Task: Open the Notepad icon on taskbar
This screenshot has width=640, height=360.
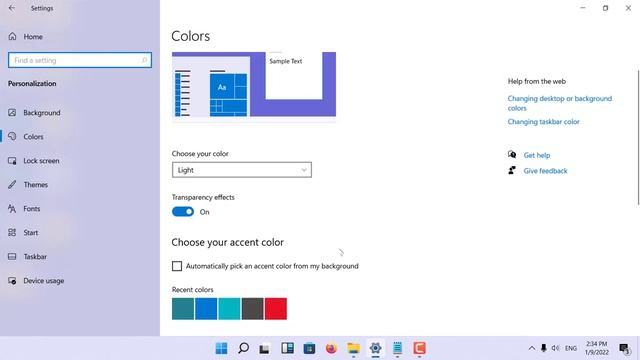Action: pos(397,348)
